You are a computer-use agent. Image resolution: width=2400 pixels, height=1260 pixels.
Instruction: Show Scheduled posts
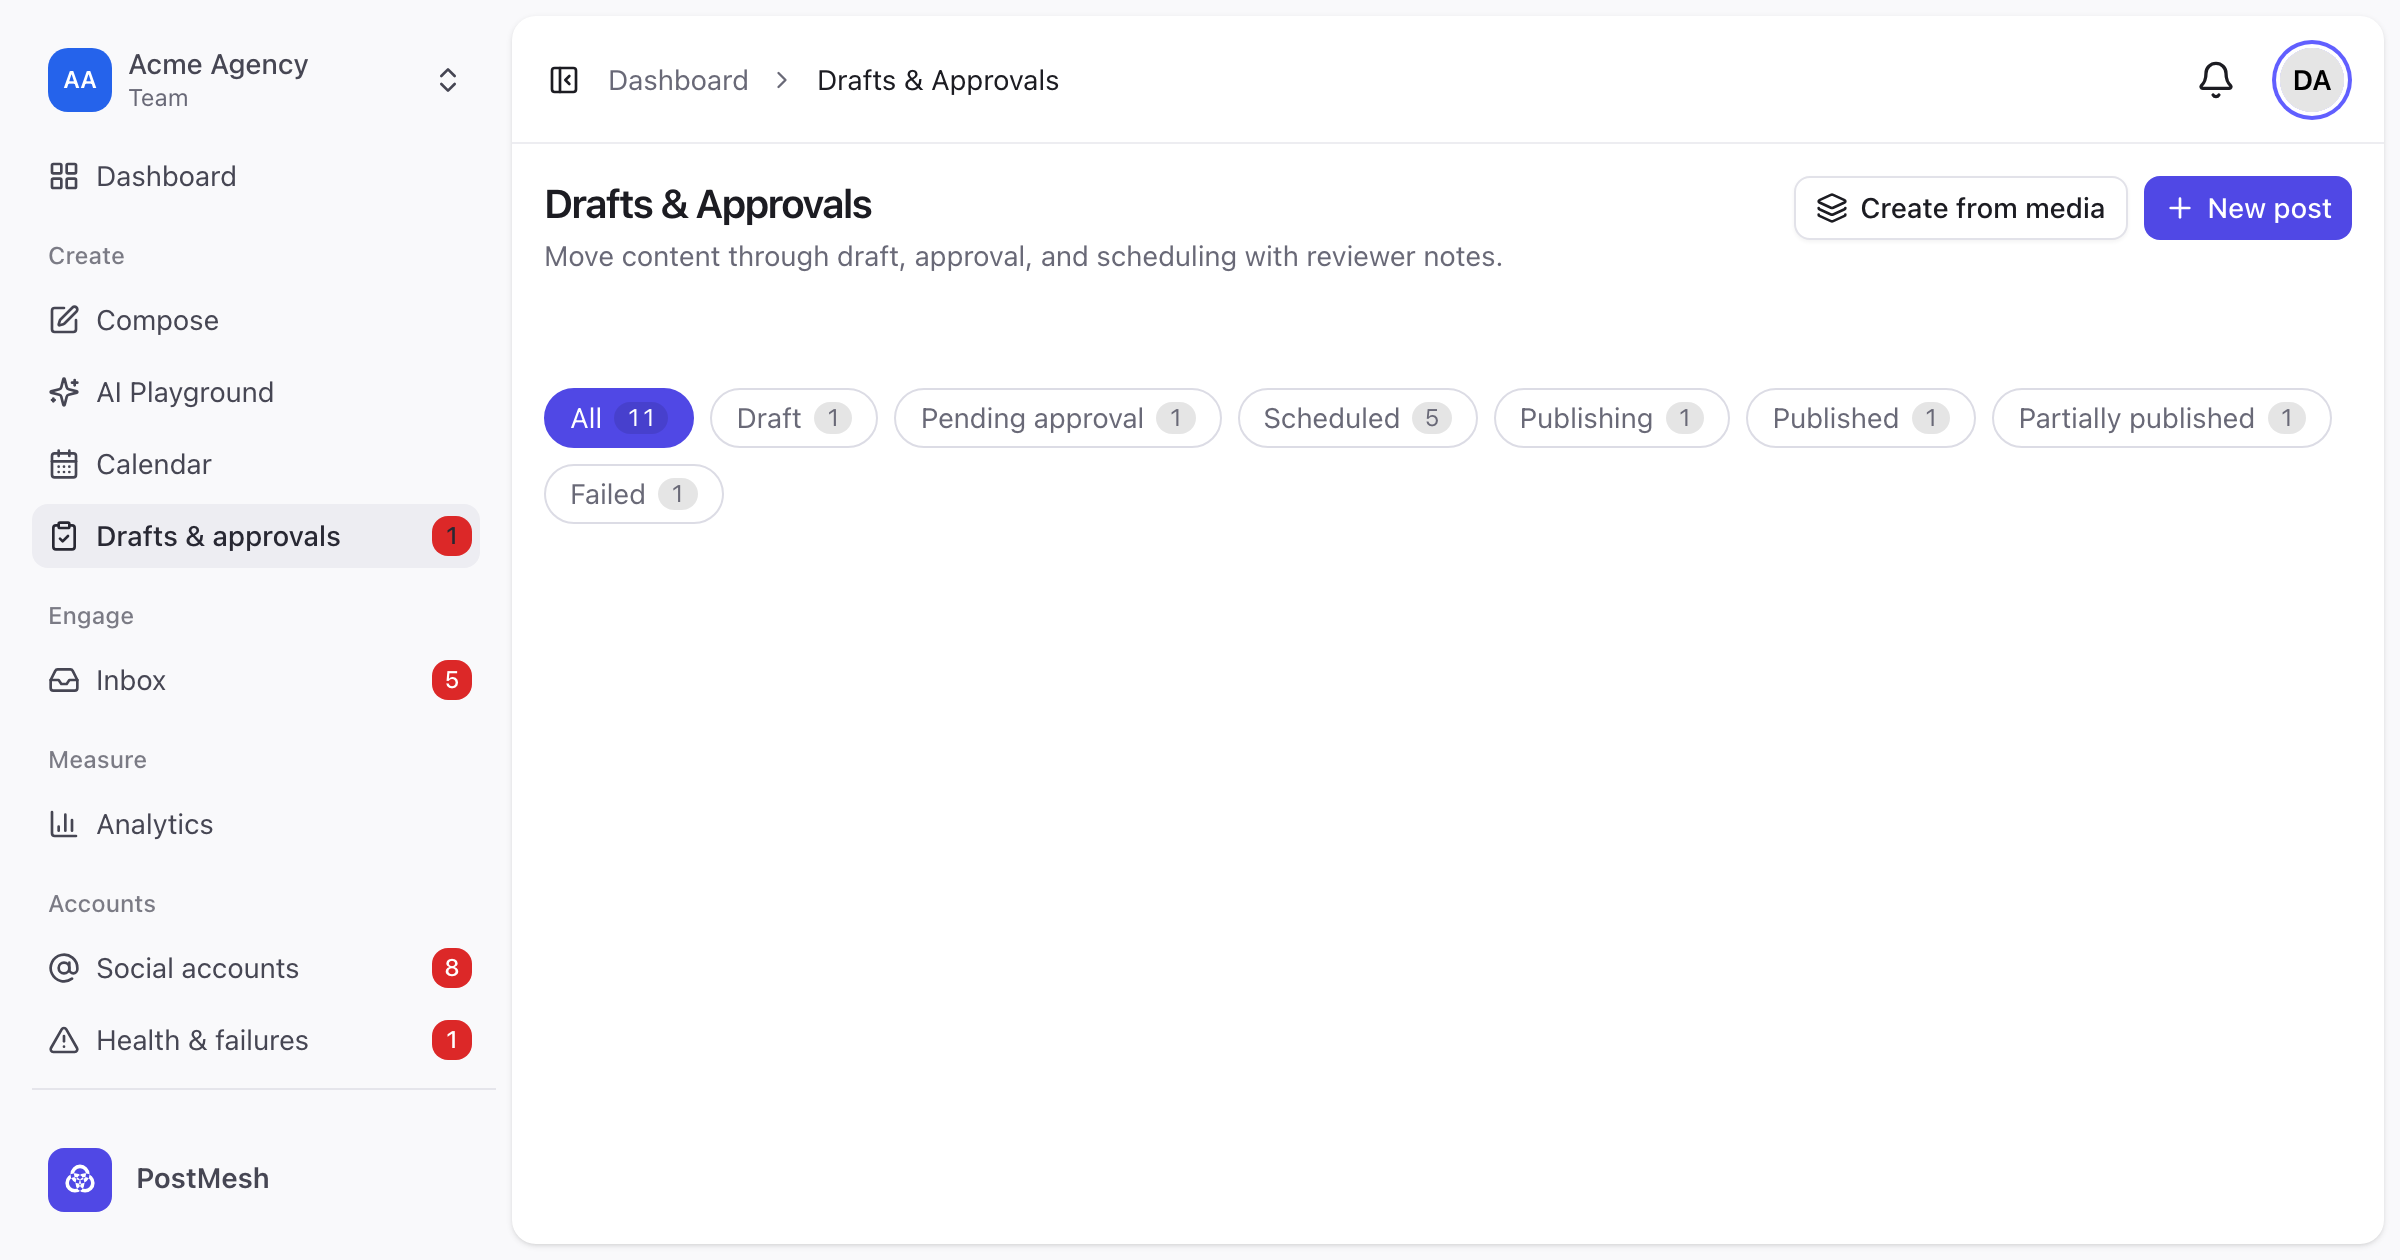pos(1358,418)
